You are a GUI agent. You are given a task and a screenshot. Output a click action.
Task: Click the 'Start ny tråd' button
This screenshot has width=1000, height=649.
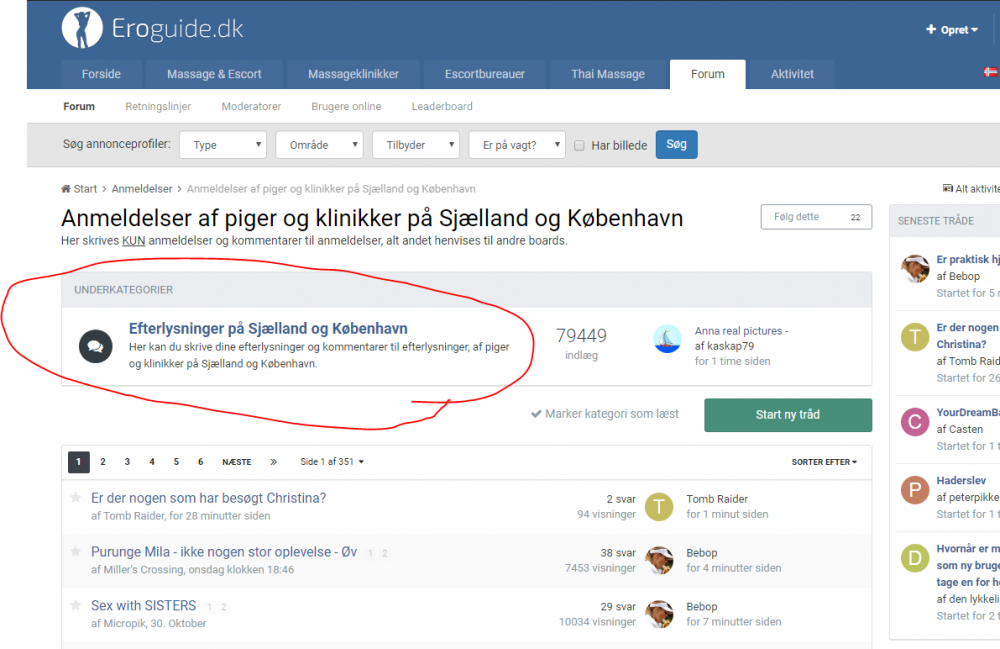point(788,415)
